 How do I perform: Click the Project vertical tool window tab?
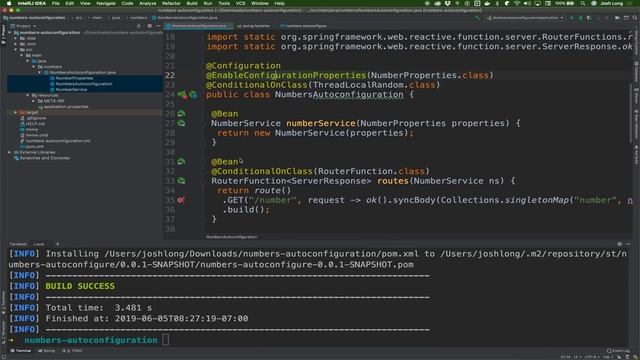[x=3, y=33]
